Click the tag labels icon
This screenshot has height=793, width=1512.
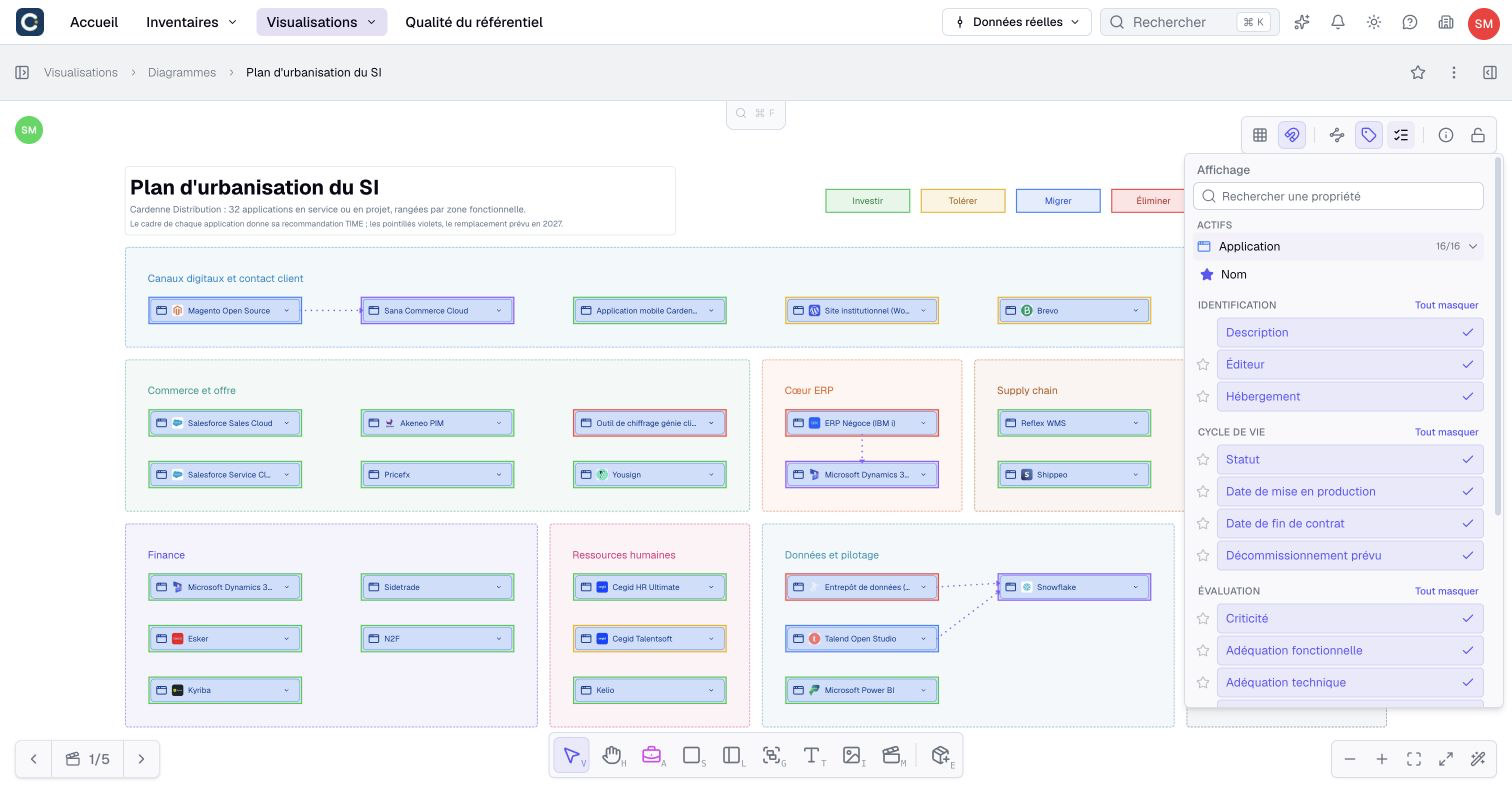click(x=1369, y=135)
